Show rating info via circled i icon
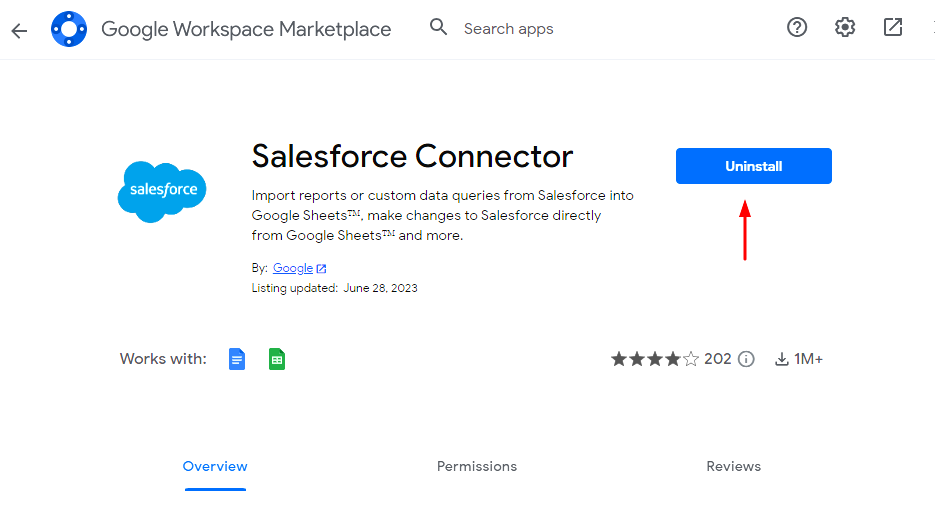The width and height of the screenshot is (935, 507). 746,359
